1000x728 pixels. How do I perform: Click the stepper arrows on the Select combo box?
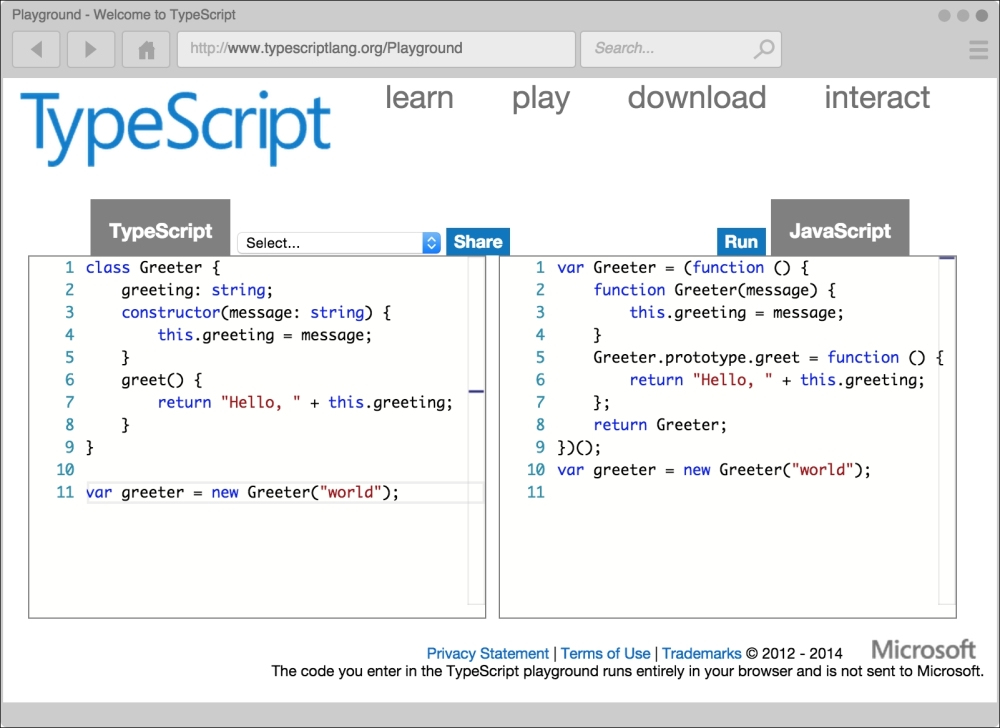(430, 242)
